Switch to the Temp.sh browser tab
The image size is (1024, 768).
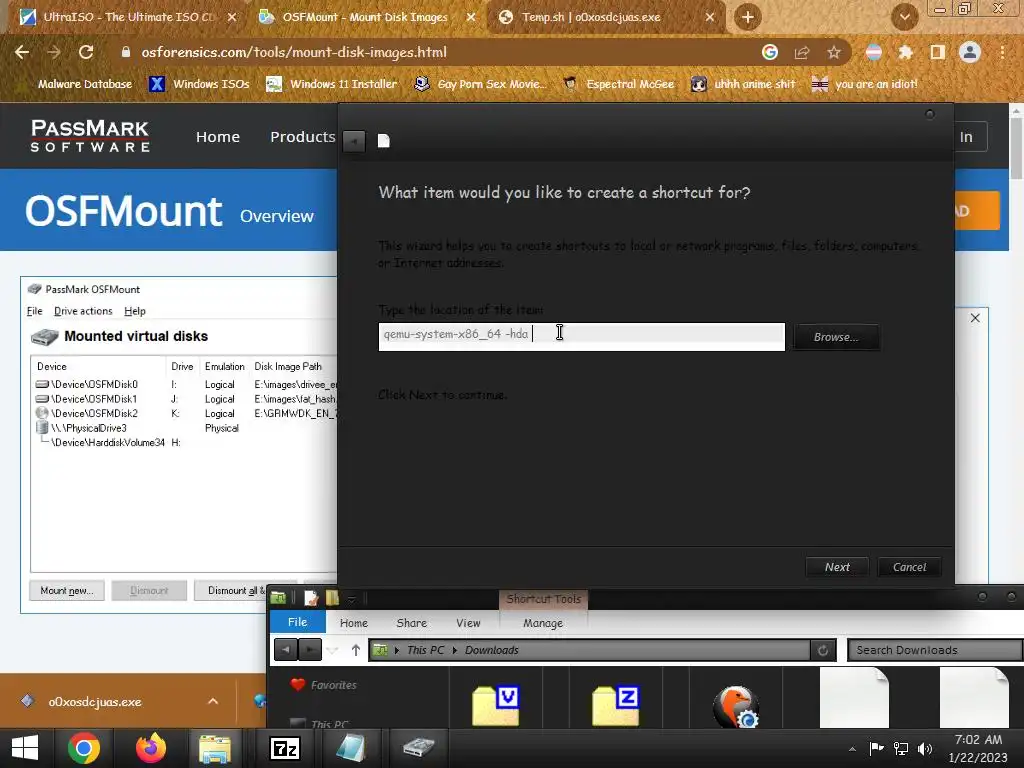tap(591, 17)
